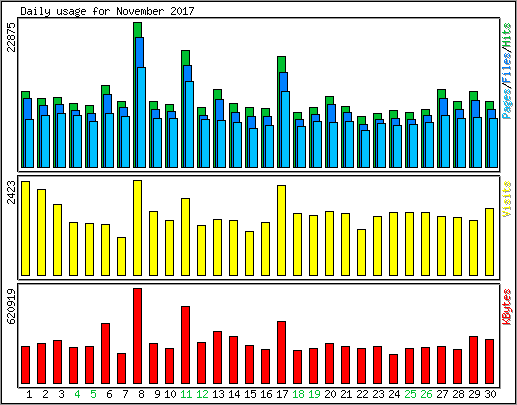Click day label 22 on the x-axis
Screen dimensions: 517x405
(362, 394)
